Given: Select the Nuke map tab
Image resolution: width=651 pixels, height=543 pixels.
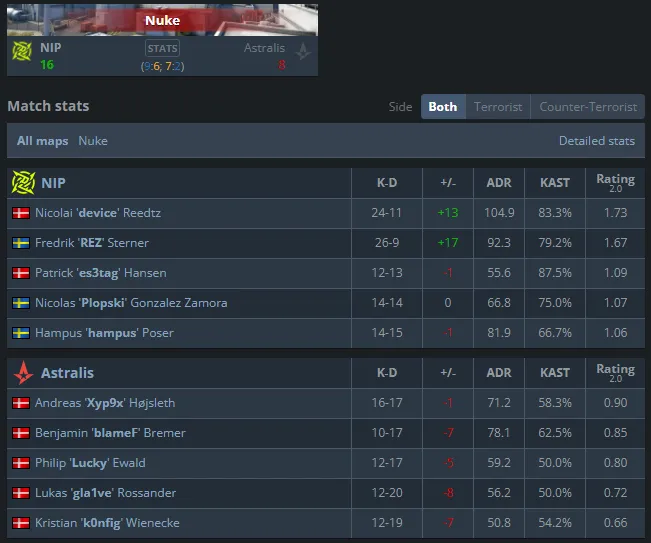Looking at the screenshot, I should [x=93, y=141].
